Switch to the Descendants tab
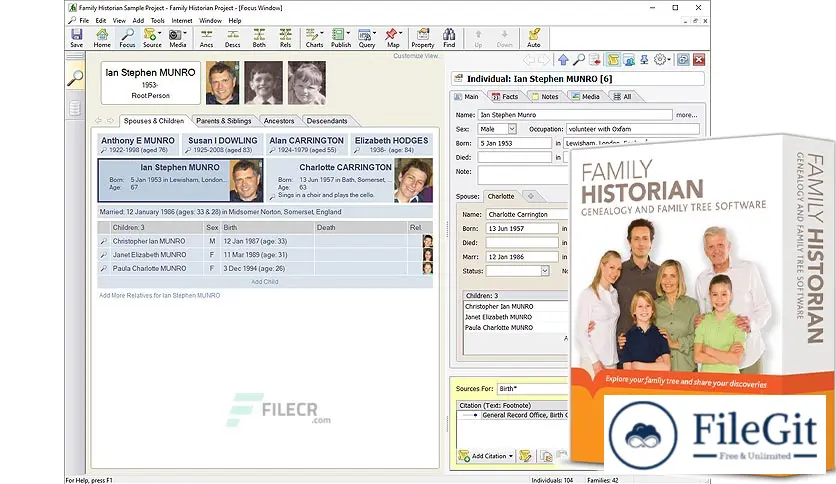The width and height of the screenshot is (836, 484). coord(327,121)
